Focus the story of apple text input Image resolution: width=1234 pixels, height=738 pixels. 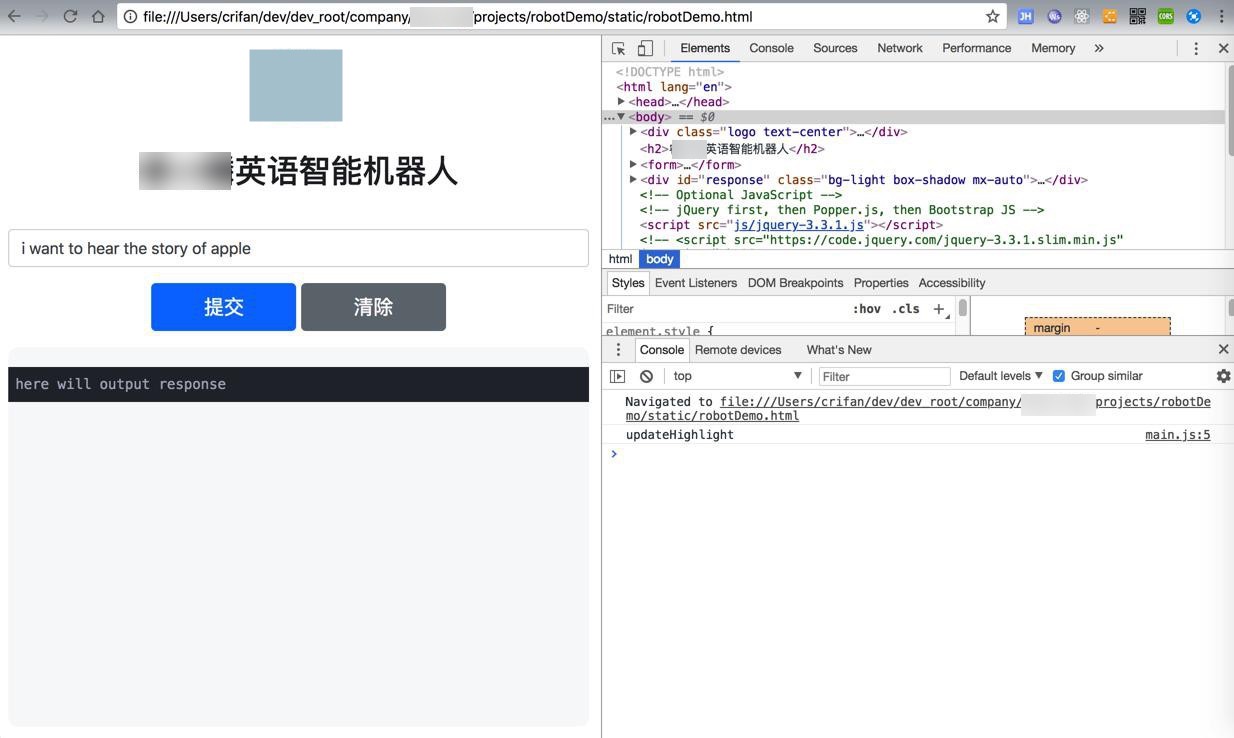[x=298, y=248]
